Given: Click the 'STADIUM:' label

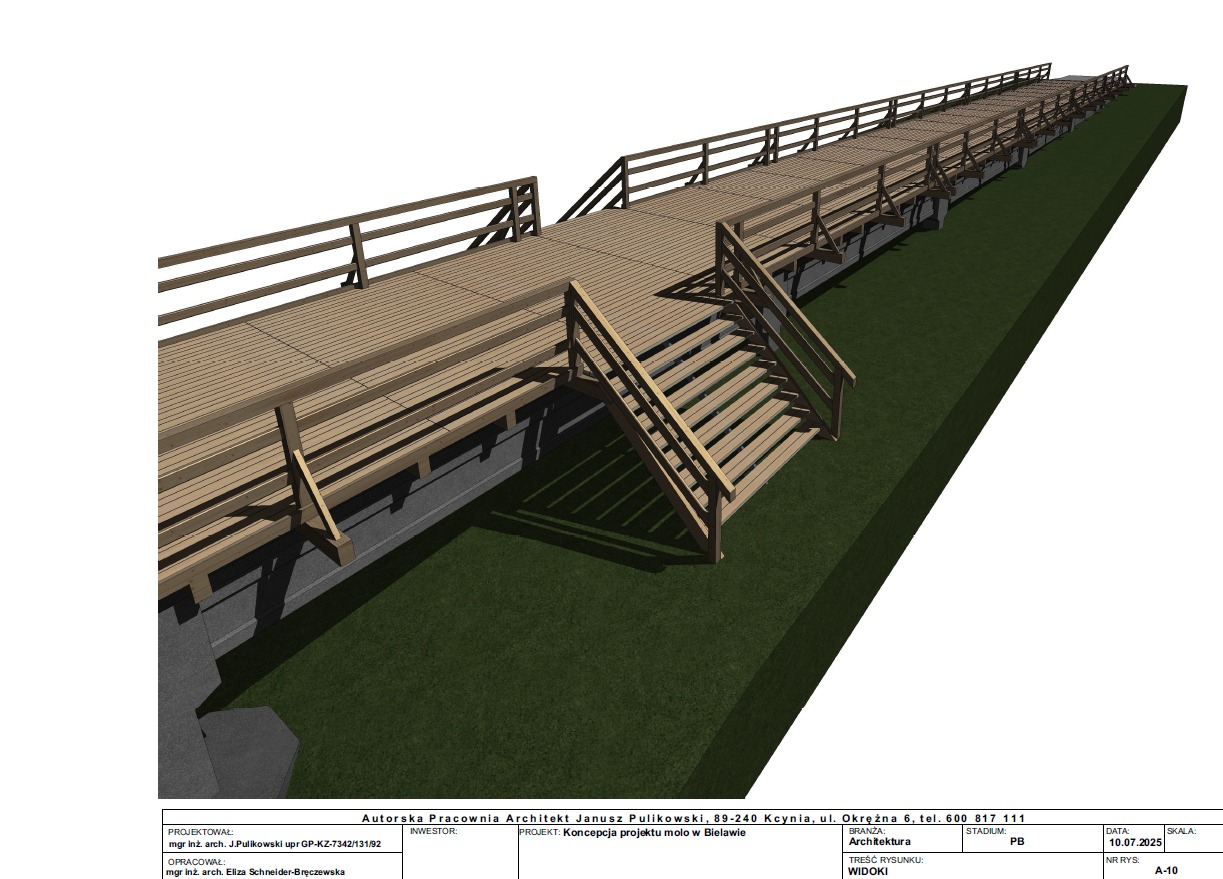Looking at the screenshot, I should [986, 831].
